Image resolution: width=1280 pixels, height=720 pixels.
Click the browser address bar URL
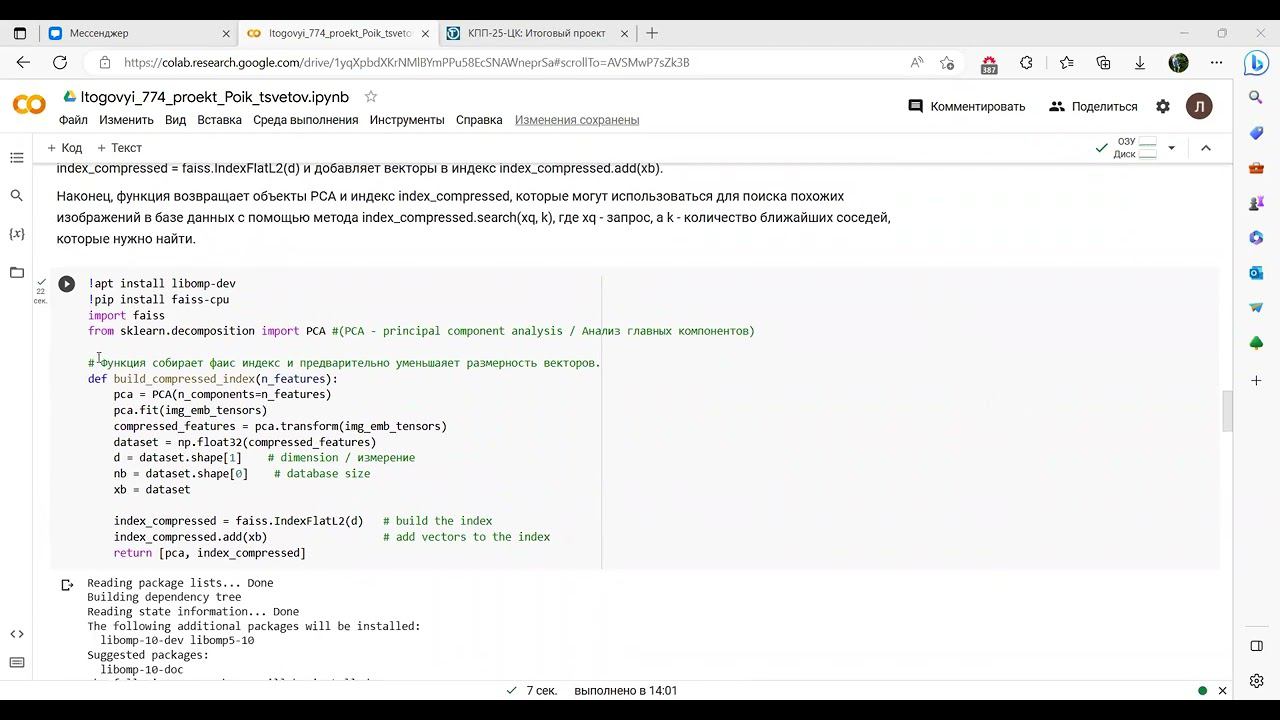click(406, 62)
